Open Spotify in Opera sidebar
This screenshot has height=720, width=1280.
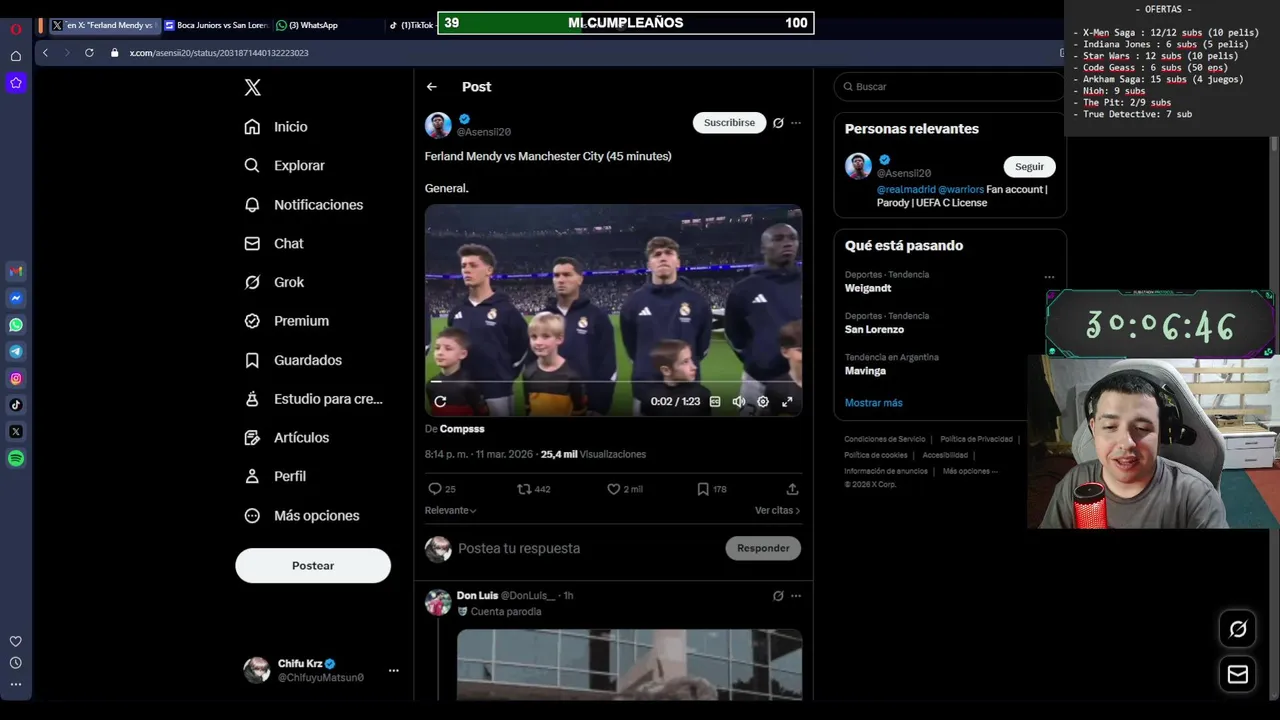16,459
